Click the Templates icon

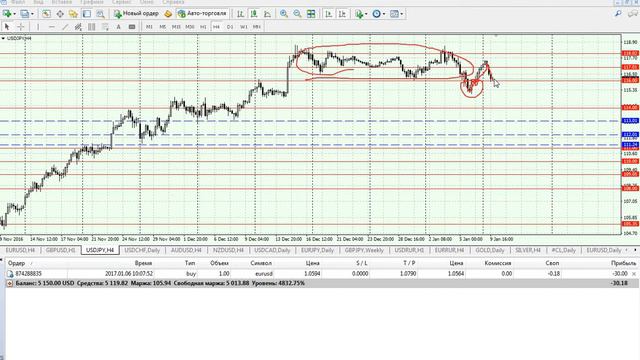[394, 14]
